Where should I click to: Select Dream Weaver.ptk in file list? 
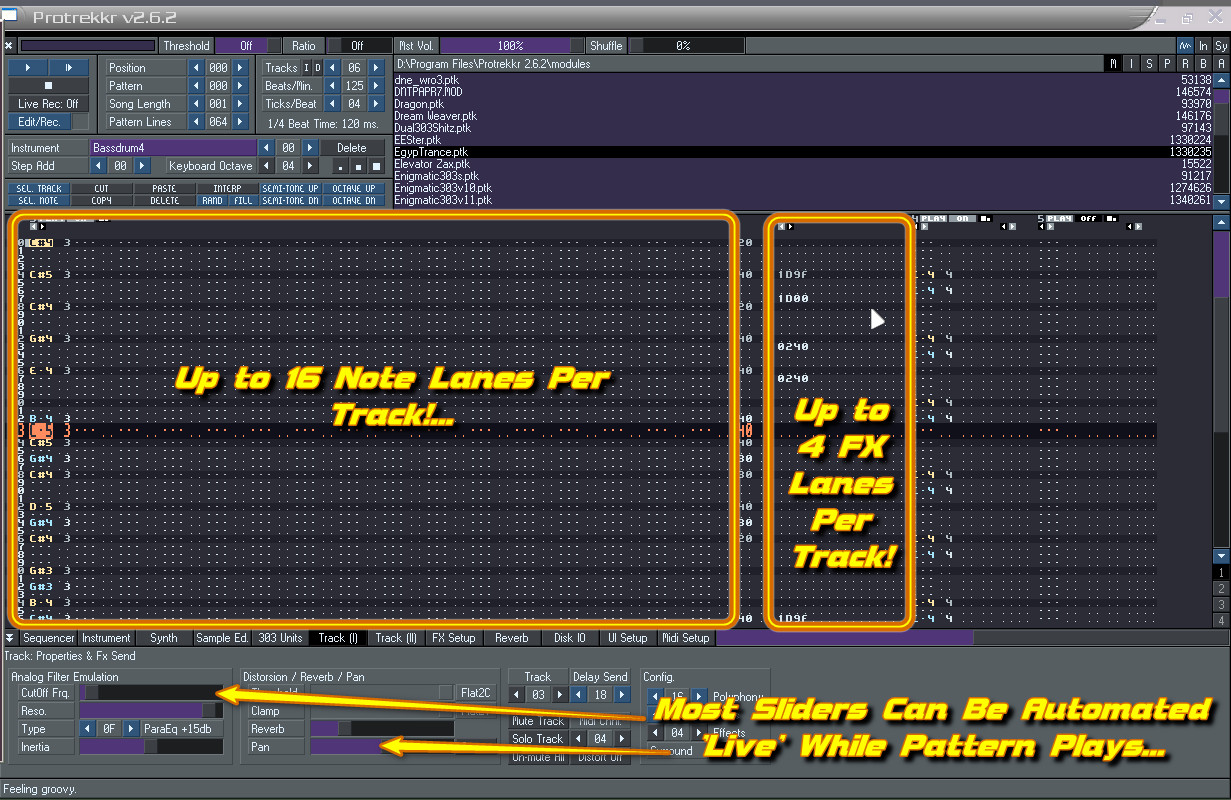[x=802, y=116]
